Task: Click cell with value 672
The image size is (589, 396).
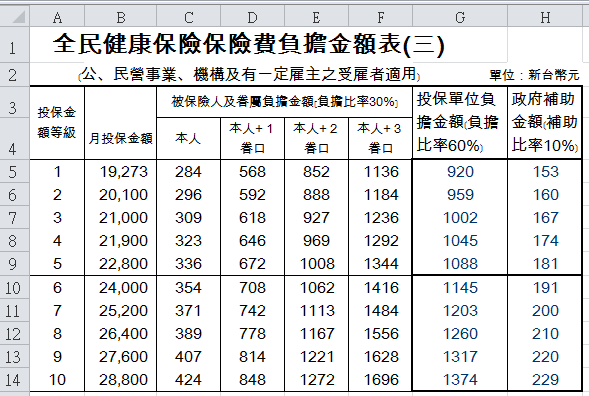Action: pyautogui.click(x=252, y=263)
